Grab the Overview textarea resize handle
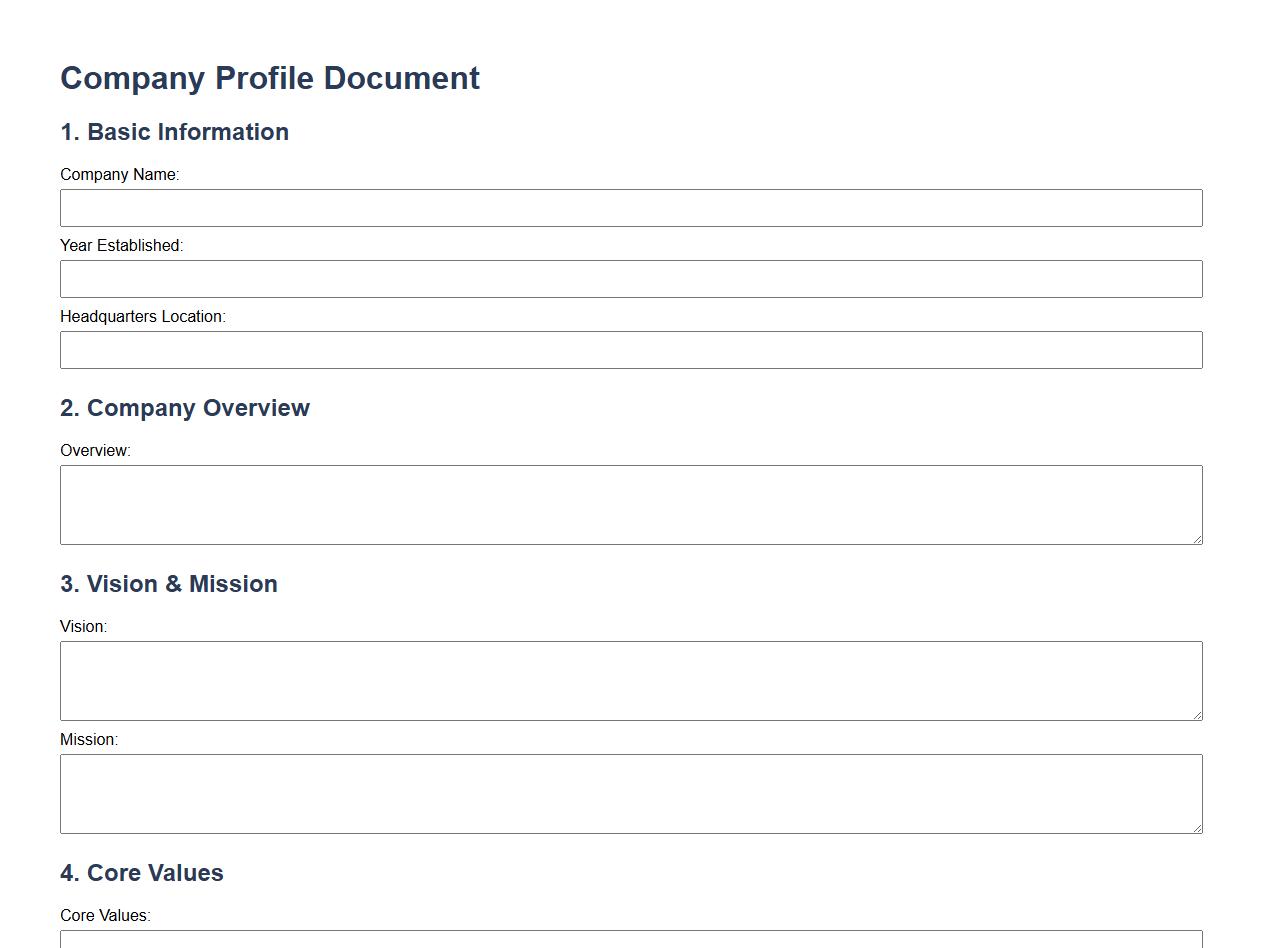 coord(1196,539)
